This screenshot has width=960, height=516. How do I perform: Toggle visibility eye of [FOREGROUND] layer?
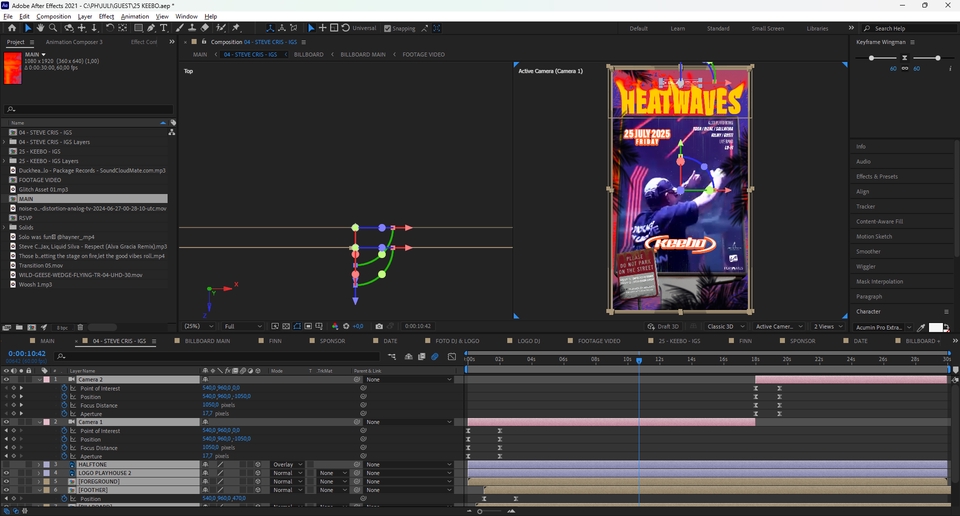point(6,482)
